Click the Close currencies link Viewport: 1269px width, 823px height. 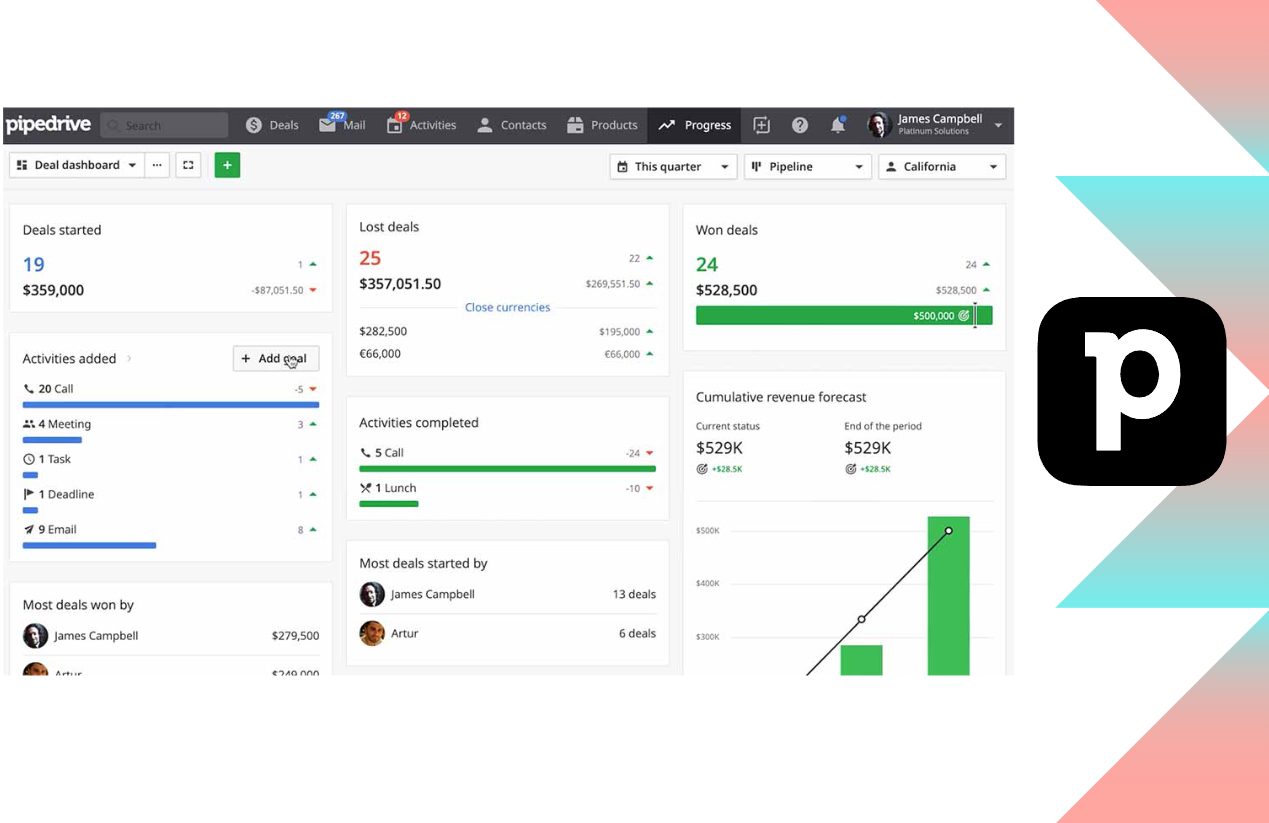[507, 307]
